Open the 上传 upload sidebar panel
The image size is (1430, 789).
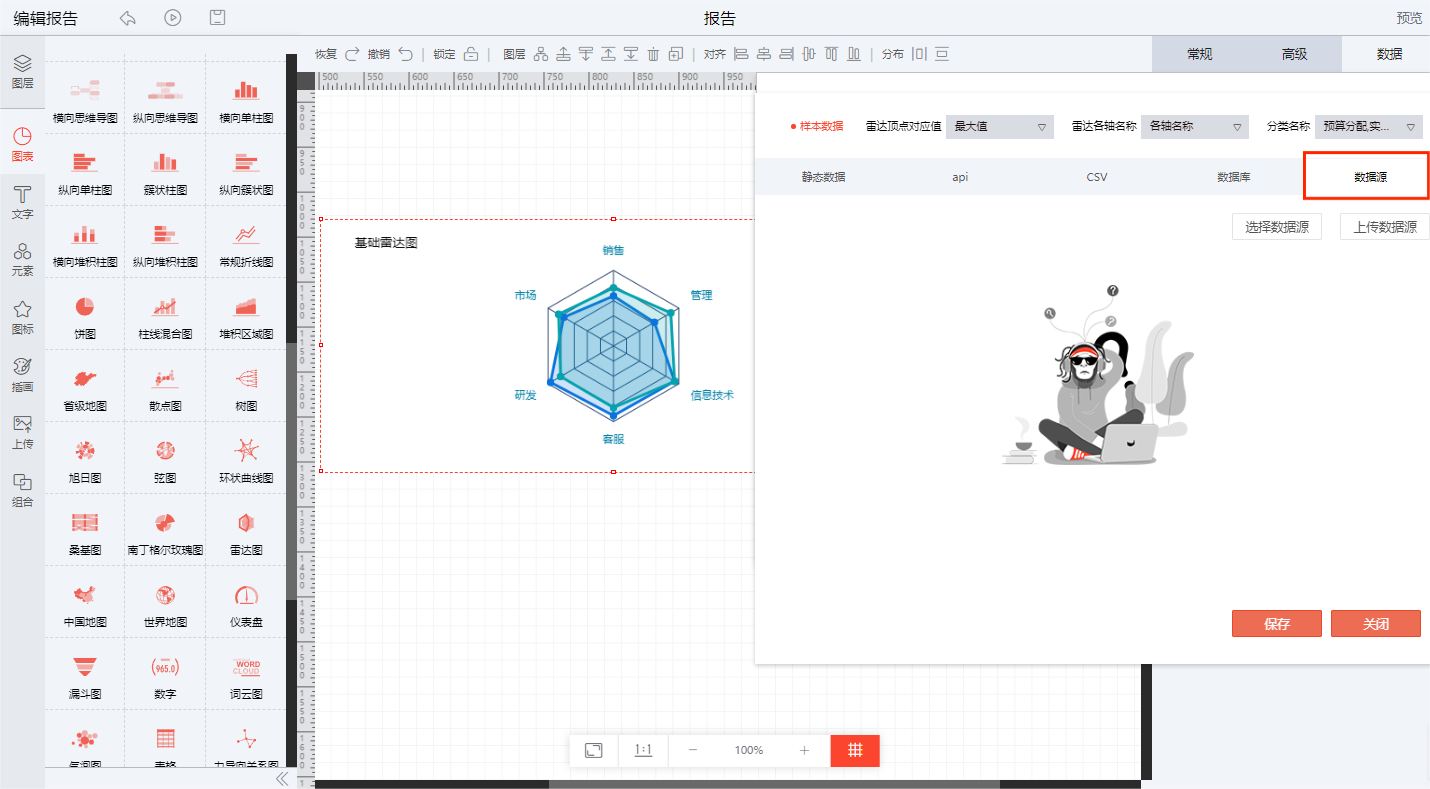coord(22,432)
